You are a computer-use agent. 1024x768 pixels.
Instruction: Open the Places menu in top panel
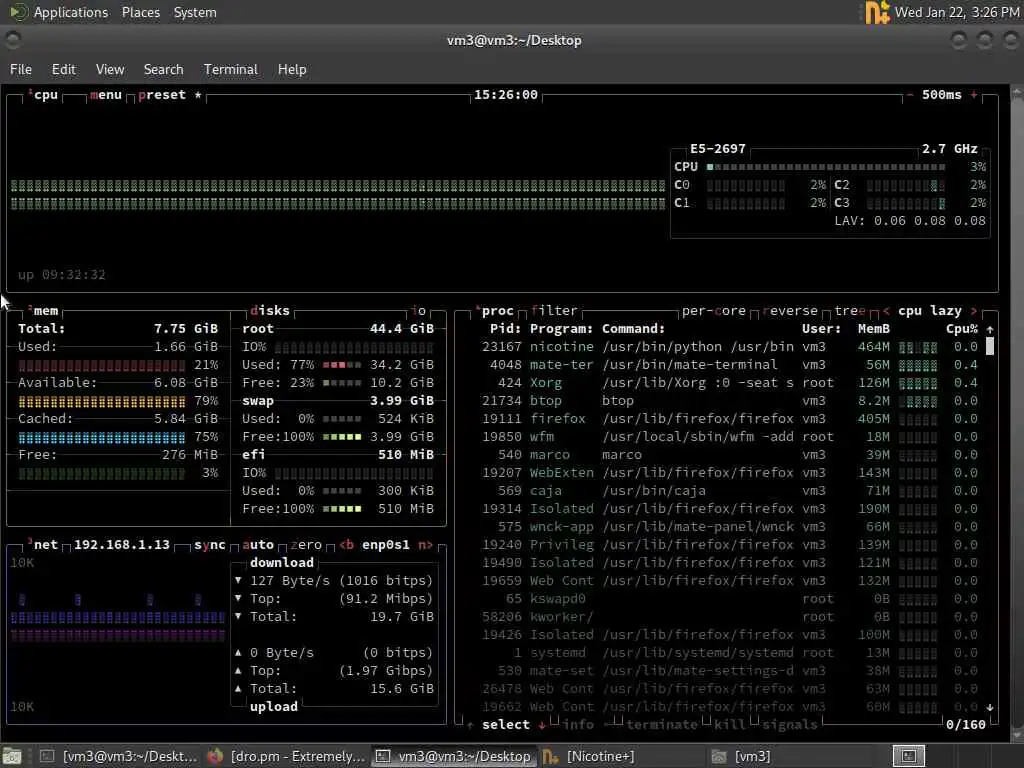tap(140, 12)
